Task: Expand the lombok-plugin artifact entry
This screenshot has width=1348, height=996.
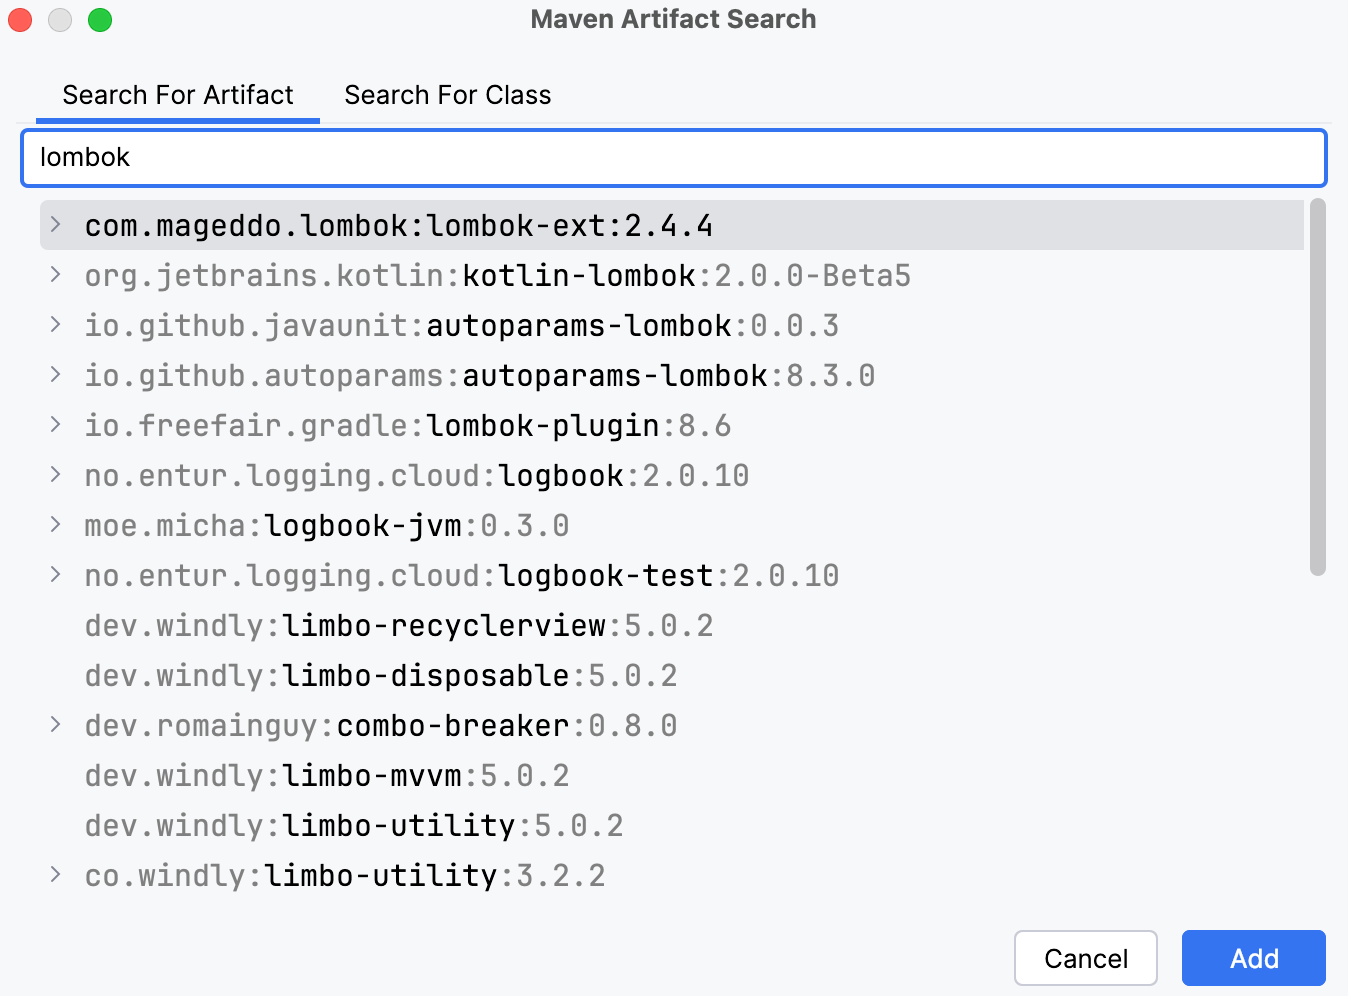Action: [x=55, y=425]
